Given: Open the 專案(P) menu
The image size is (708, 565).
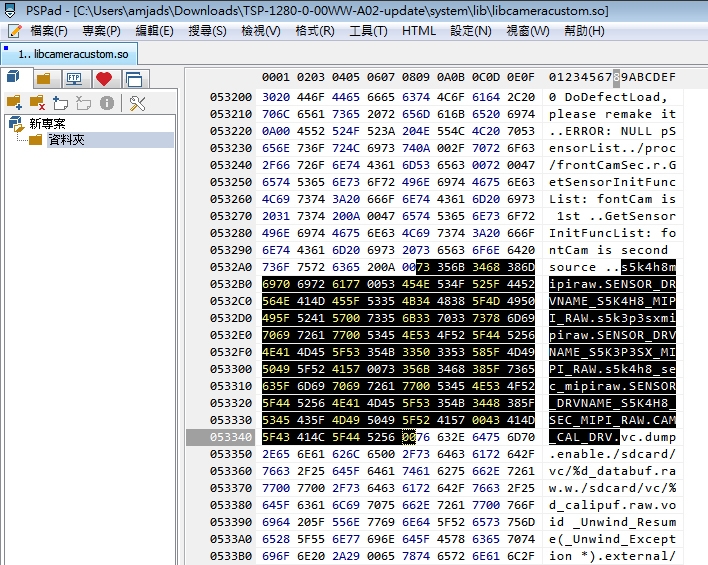Looking at the screenshot, I should pos(101,31).
